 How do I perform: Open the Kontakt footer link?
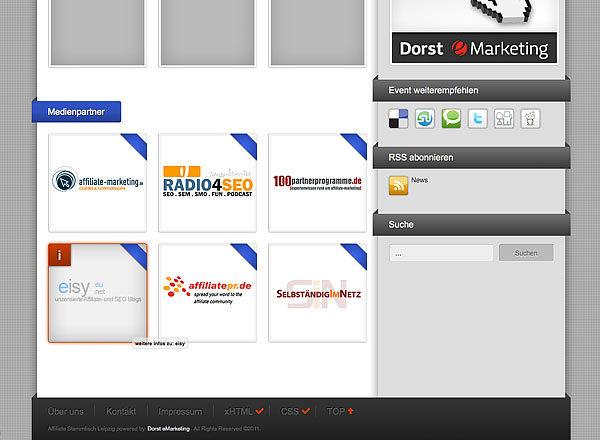(x=121, y=412)
